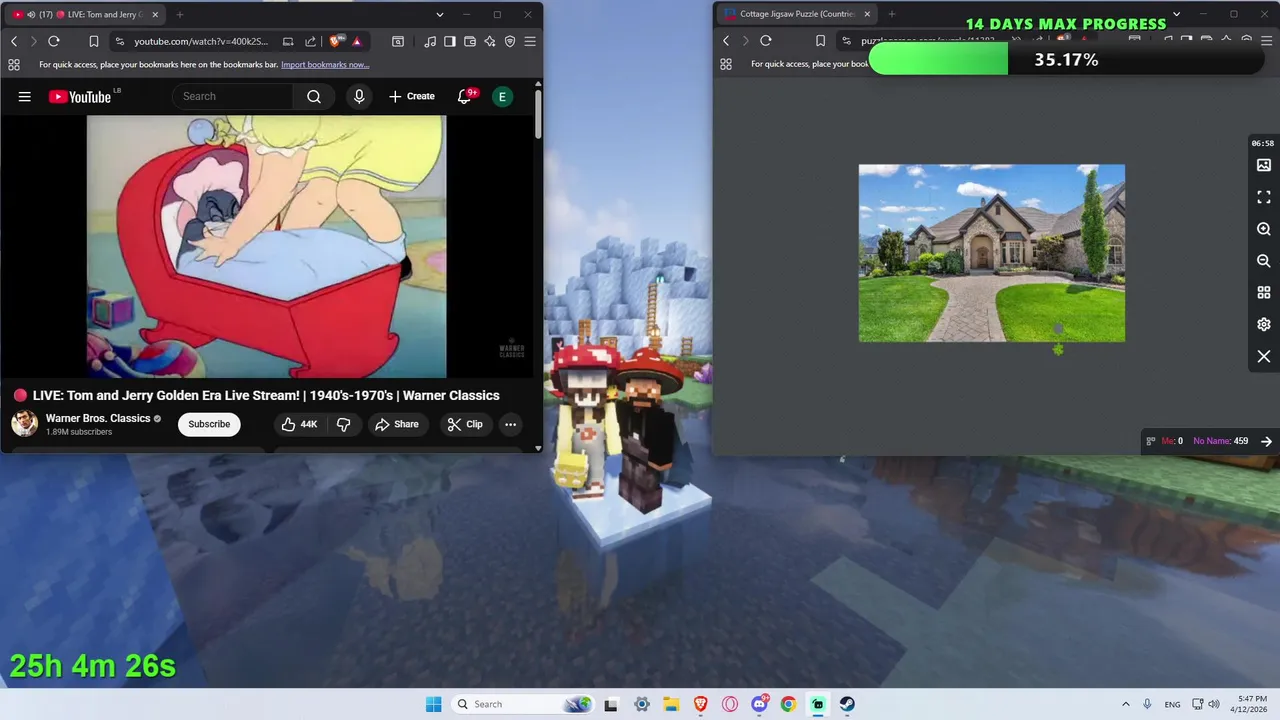Open site info control in YouTube address bar
The height and width of the screenshot is (720, 1280).
coord(120,41)
